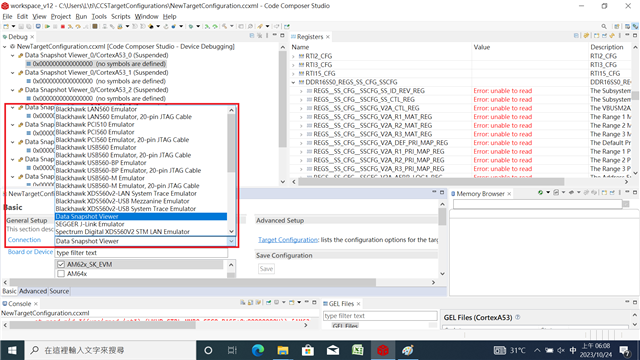Collapse the CortexA53_1 debug thread node
The width and height of the screenshot is (640, 360).
(13, 73)
